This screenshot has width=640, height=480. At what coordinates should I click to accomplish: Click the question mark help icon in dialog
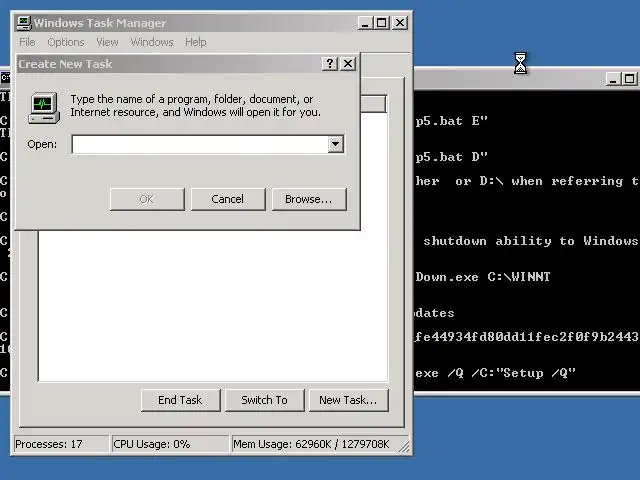click(x=329, y=64)
